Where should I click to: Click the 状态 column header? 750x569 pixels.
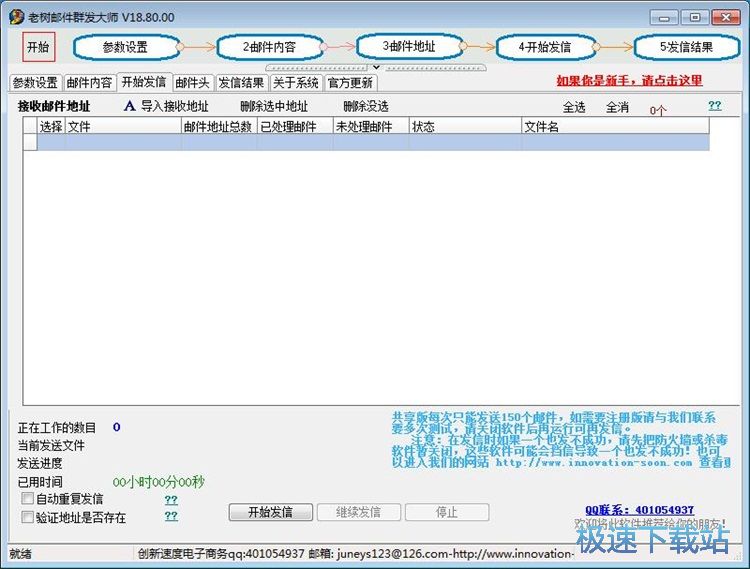pos(465,127)
